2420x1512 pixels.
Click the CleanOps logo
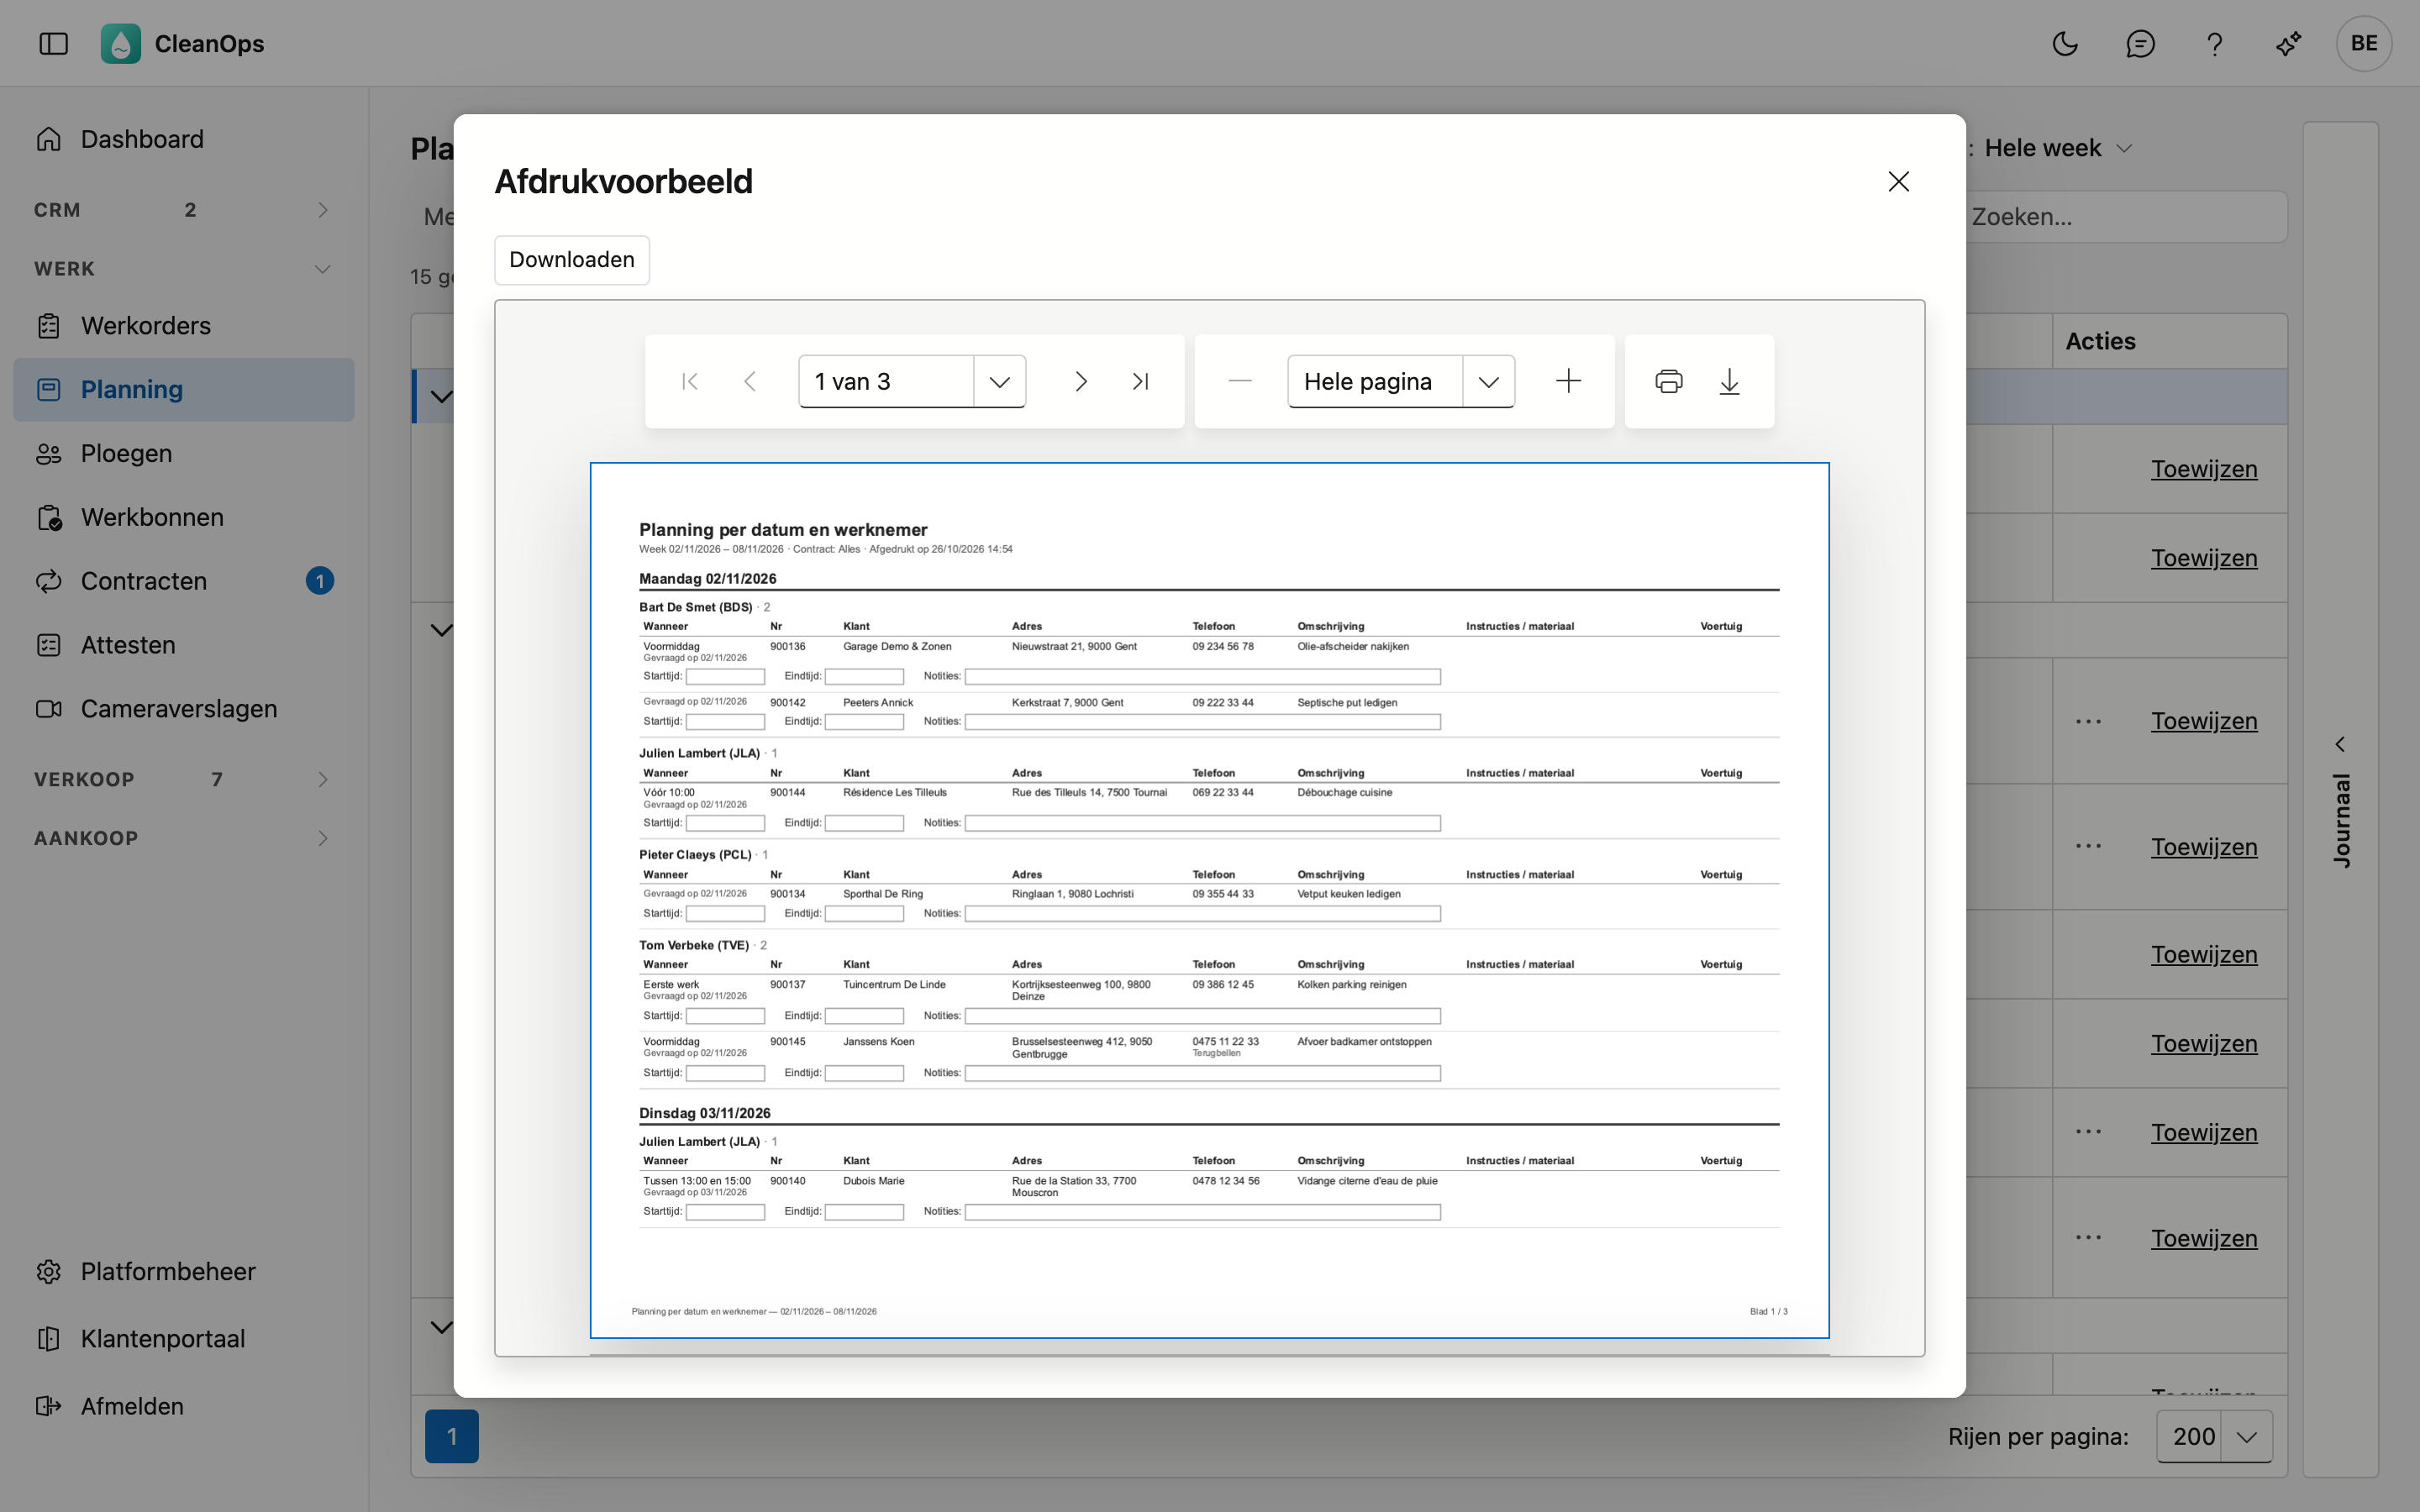coord(121,43)
